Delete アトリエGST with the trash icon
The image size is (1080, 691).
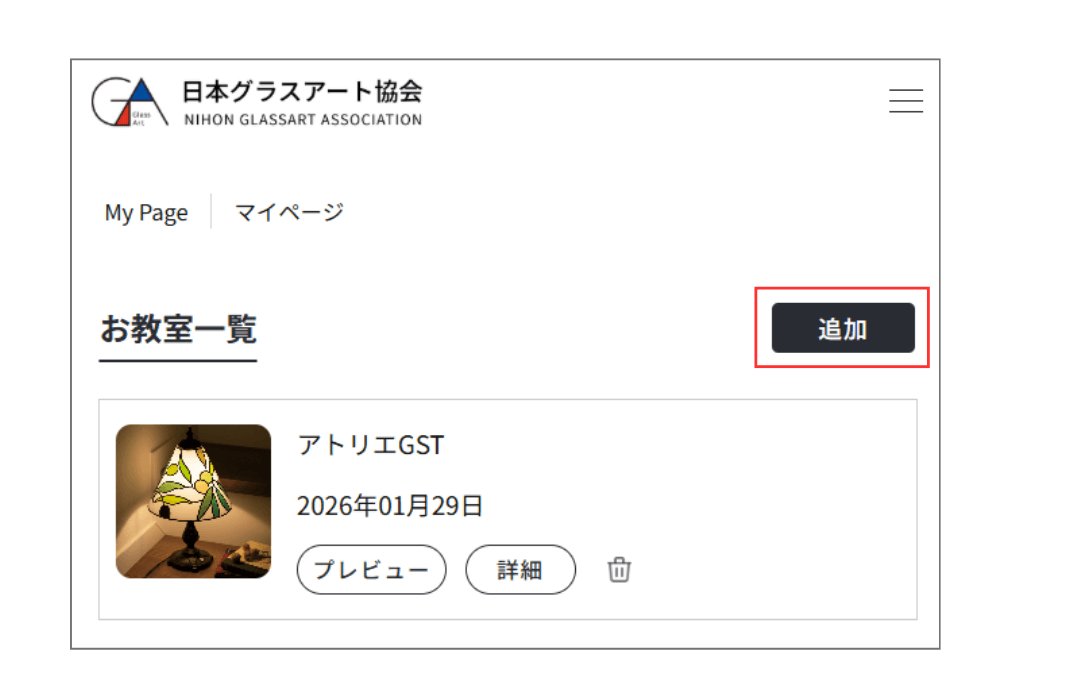[619, 570]
